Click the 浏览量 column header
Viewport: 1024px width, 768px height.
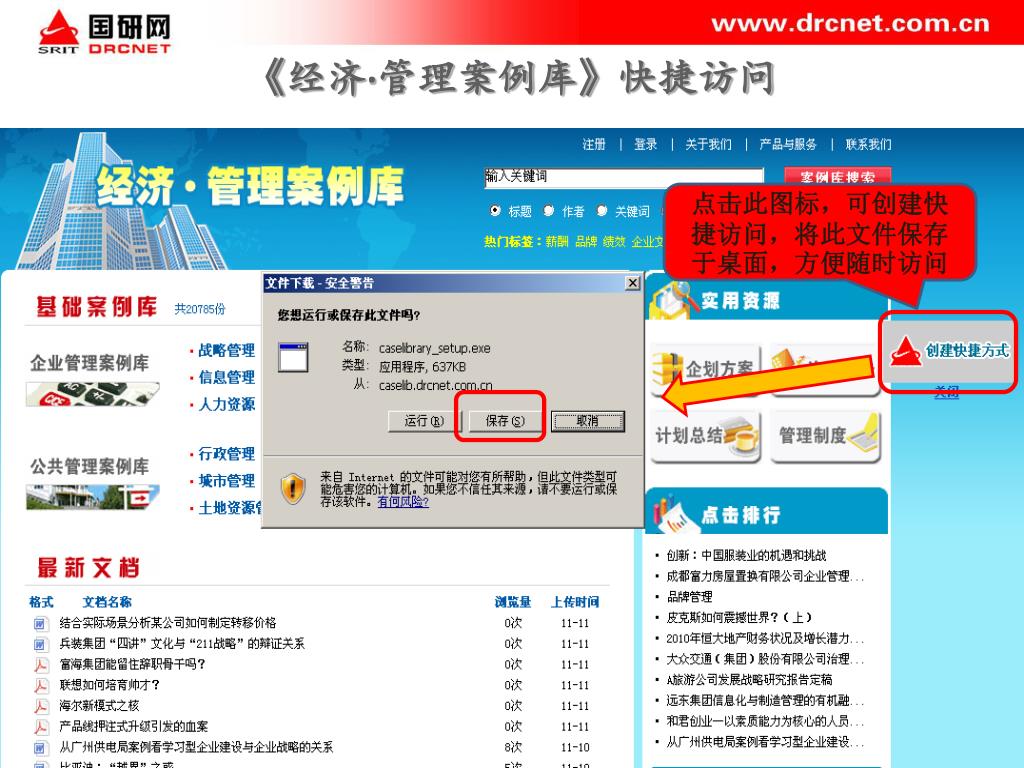pos(513,602)
